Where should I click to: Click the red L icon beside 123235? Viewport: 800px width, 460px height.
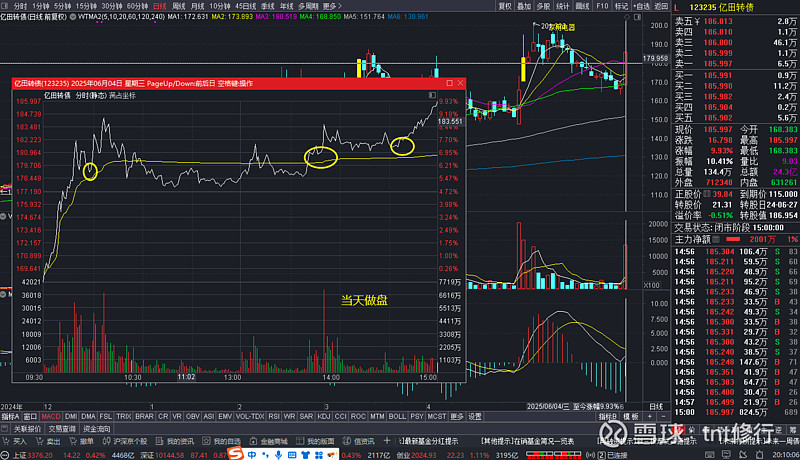coord(677,7)
